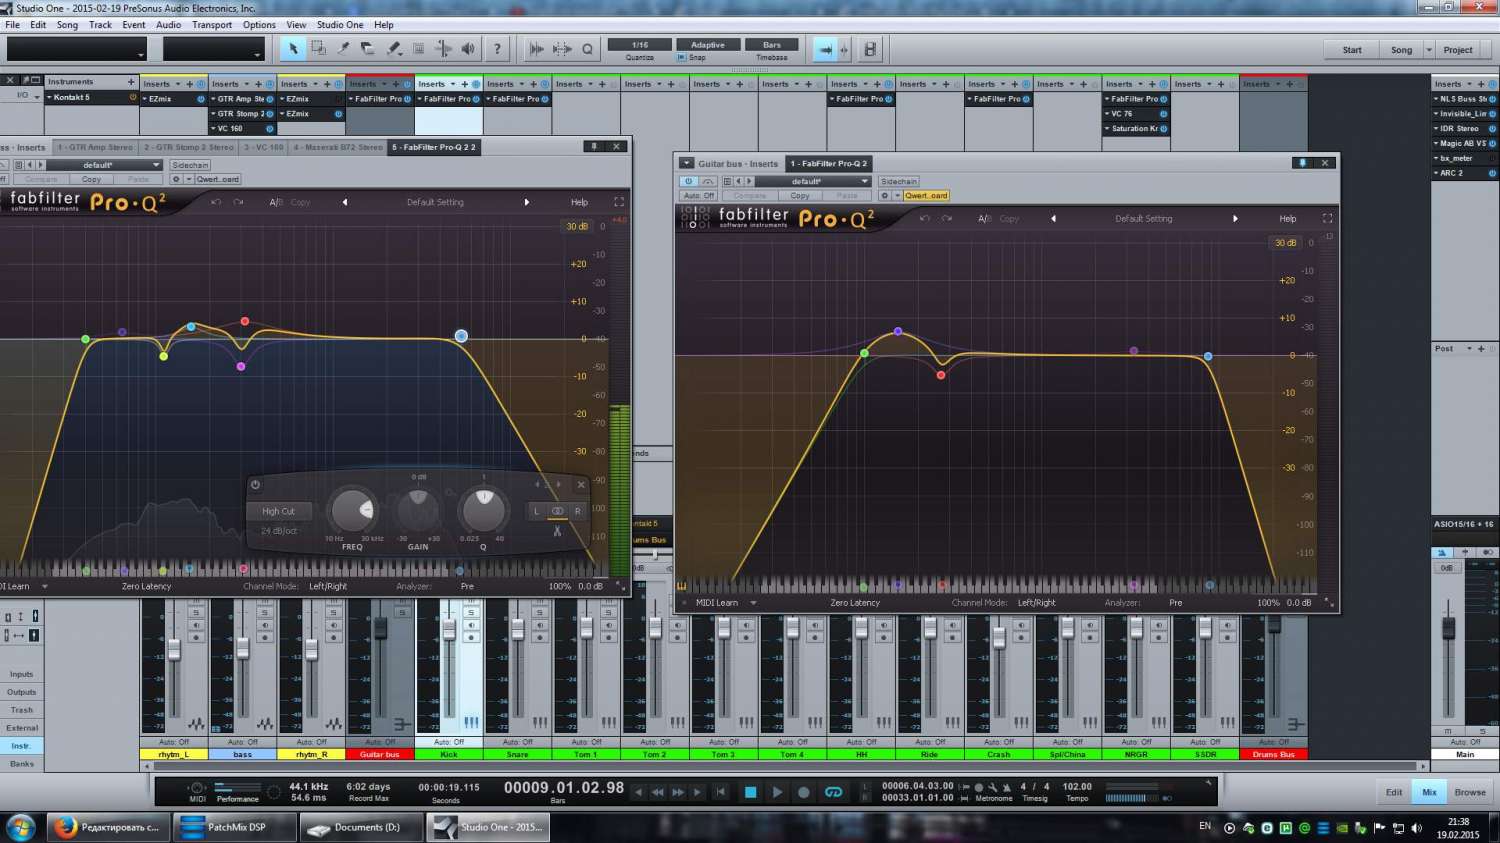The height and width of the screenshot is (843, 1500).
Task: Click the Stop button in transport bar
Action: pyautogui.click(x=750, y=792)
